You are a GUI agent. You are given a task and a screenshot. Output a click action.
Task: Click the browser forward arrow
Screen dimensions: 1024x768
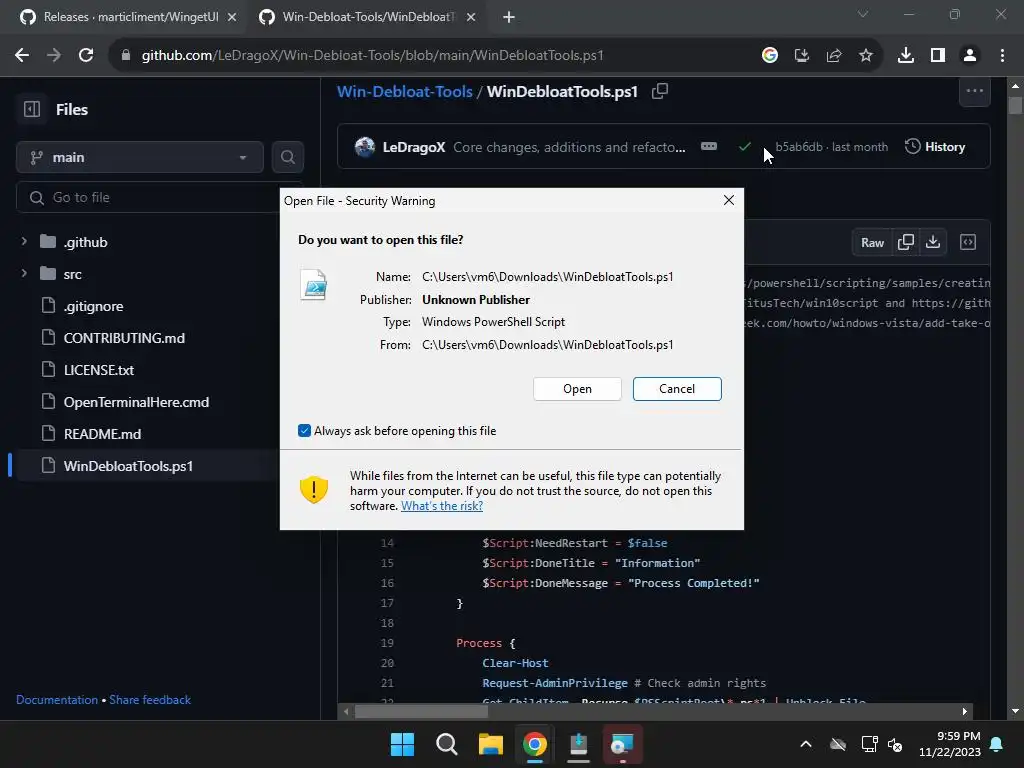[54, 56]
